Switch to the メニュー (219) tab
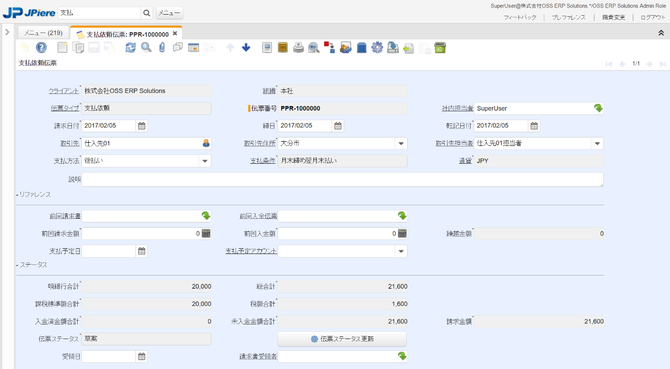 coord(43,33)
